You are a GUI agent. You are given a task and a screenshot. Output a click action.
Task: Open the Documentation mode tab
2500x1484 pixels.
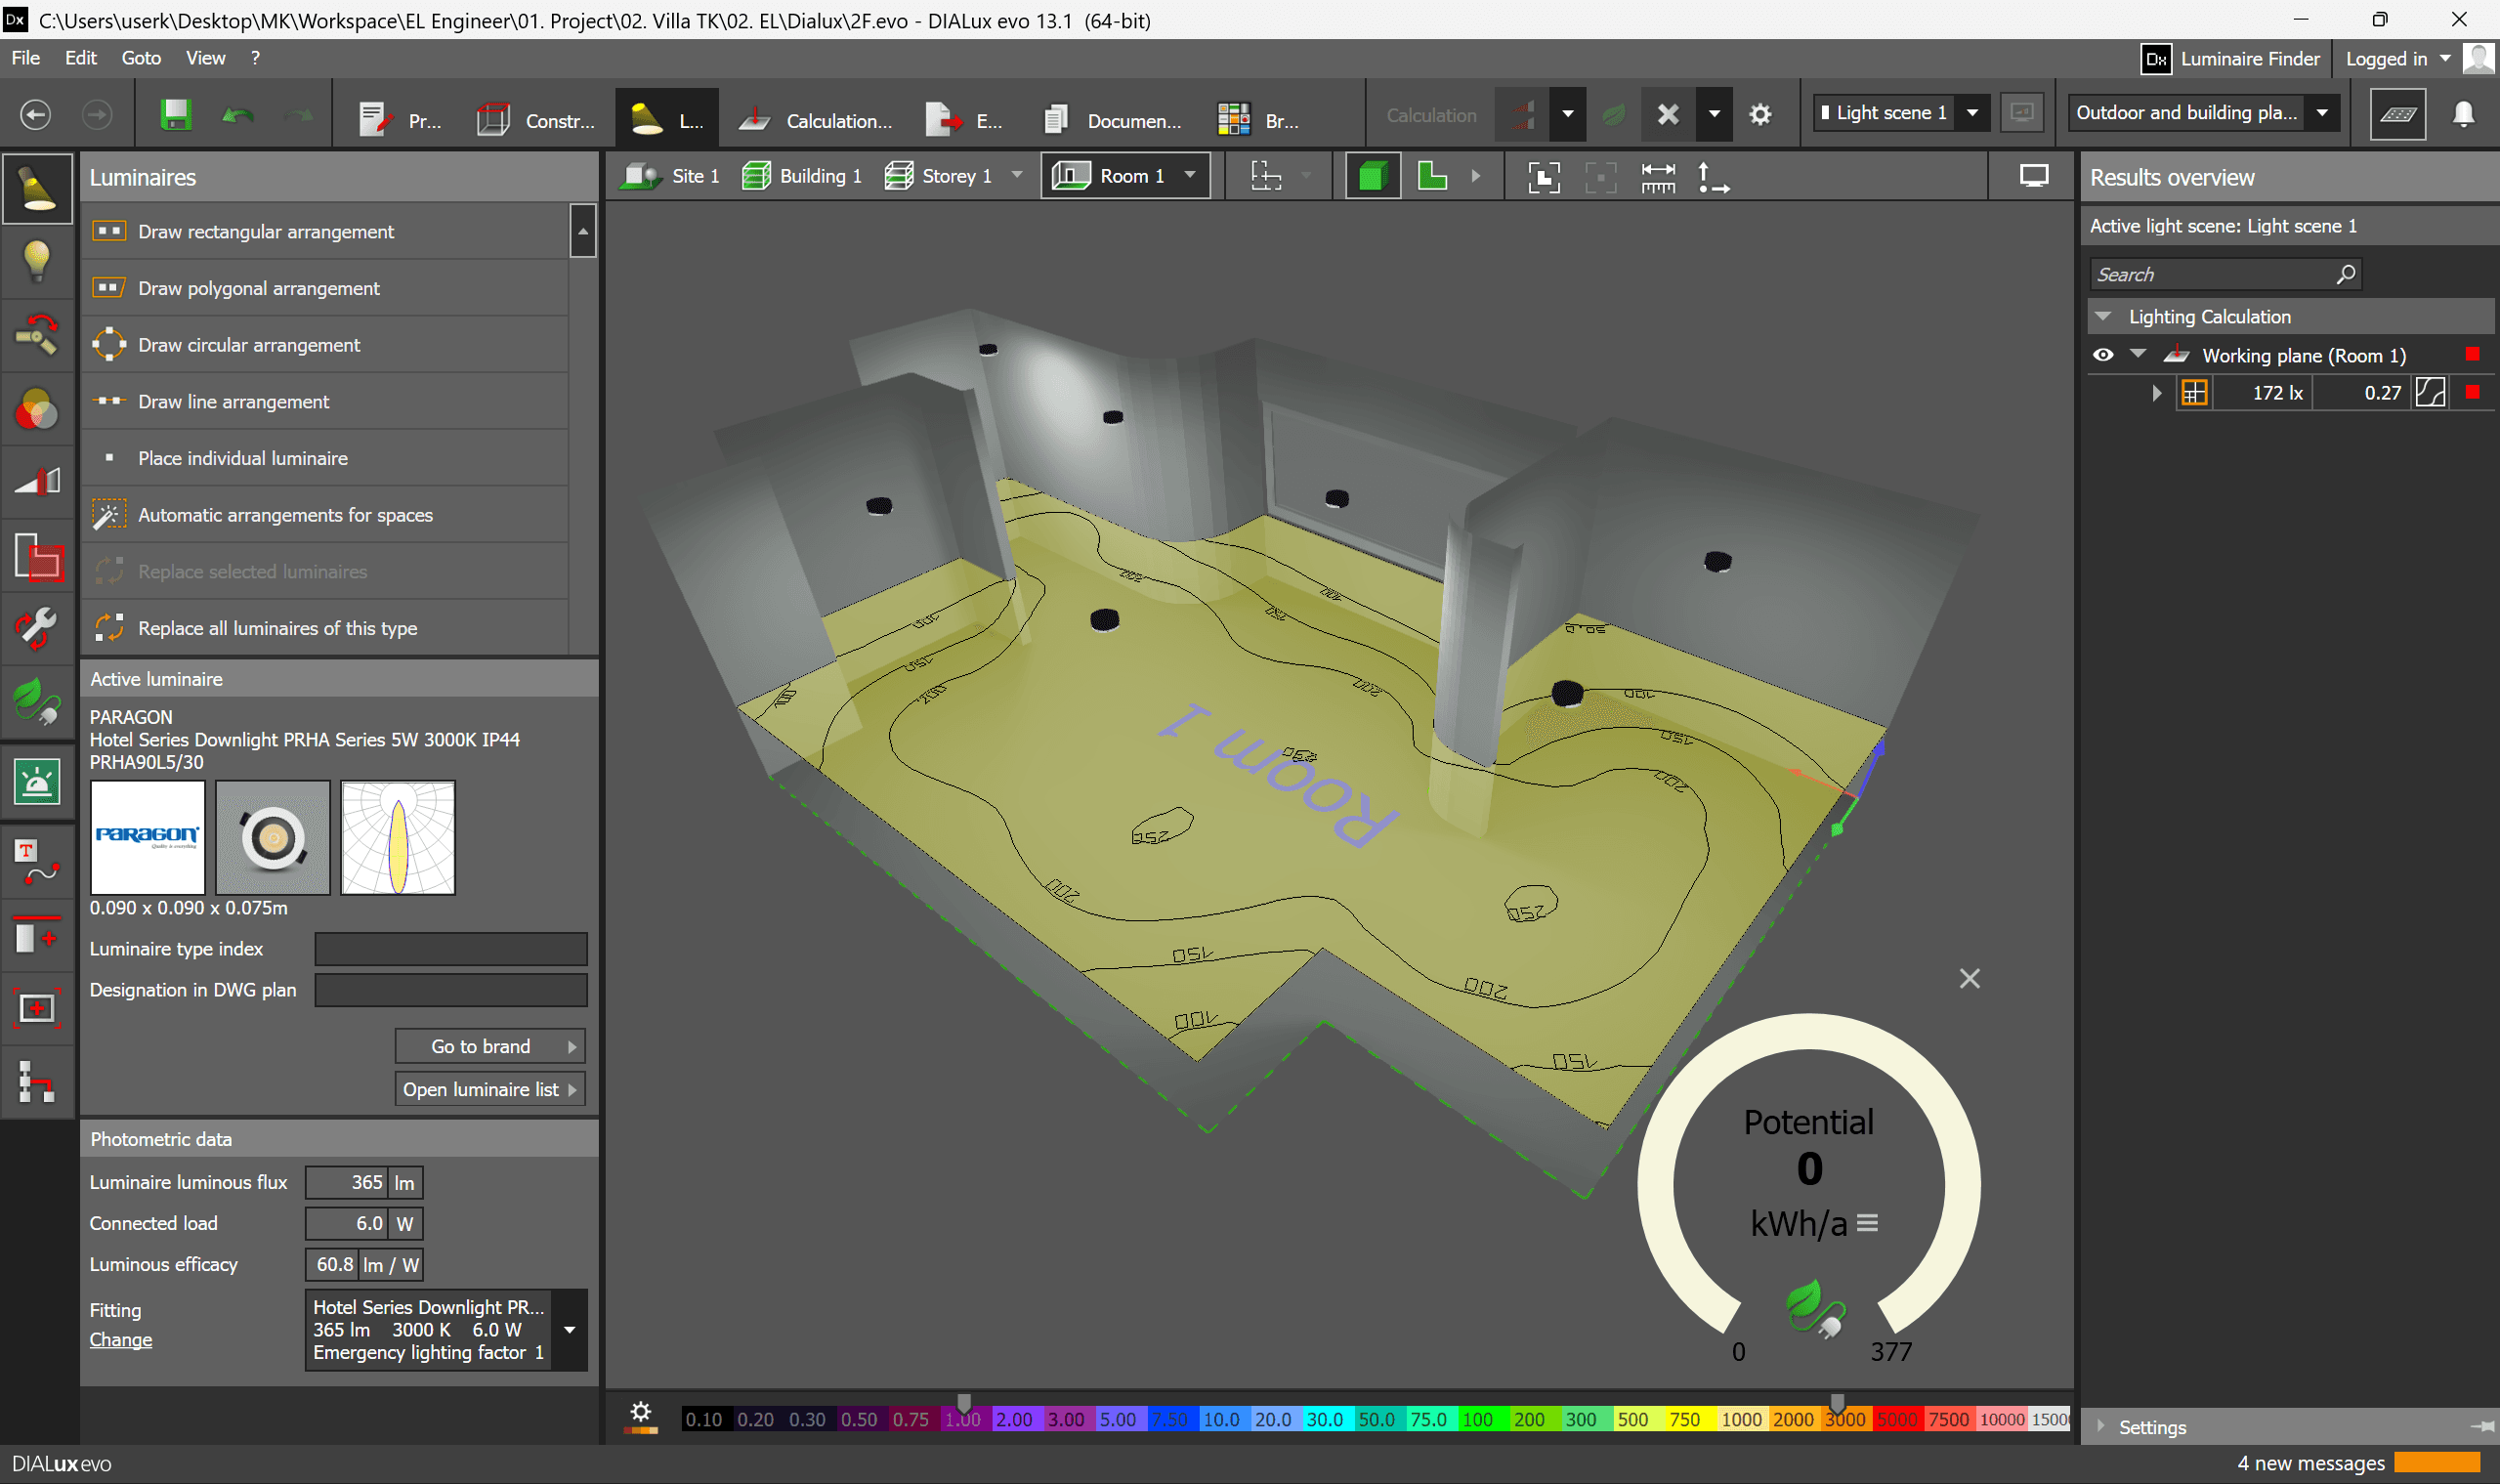pyautogui.click(x=1112, y=119)
